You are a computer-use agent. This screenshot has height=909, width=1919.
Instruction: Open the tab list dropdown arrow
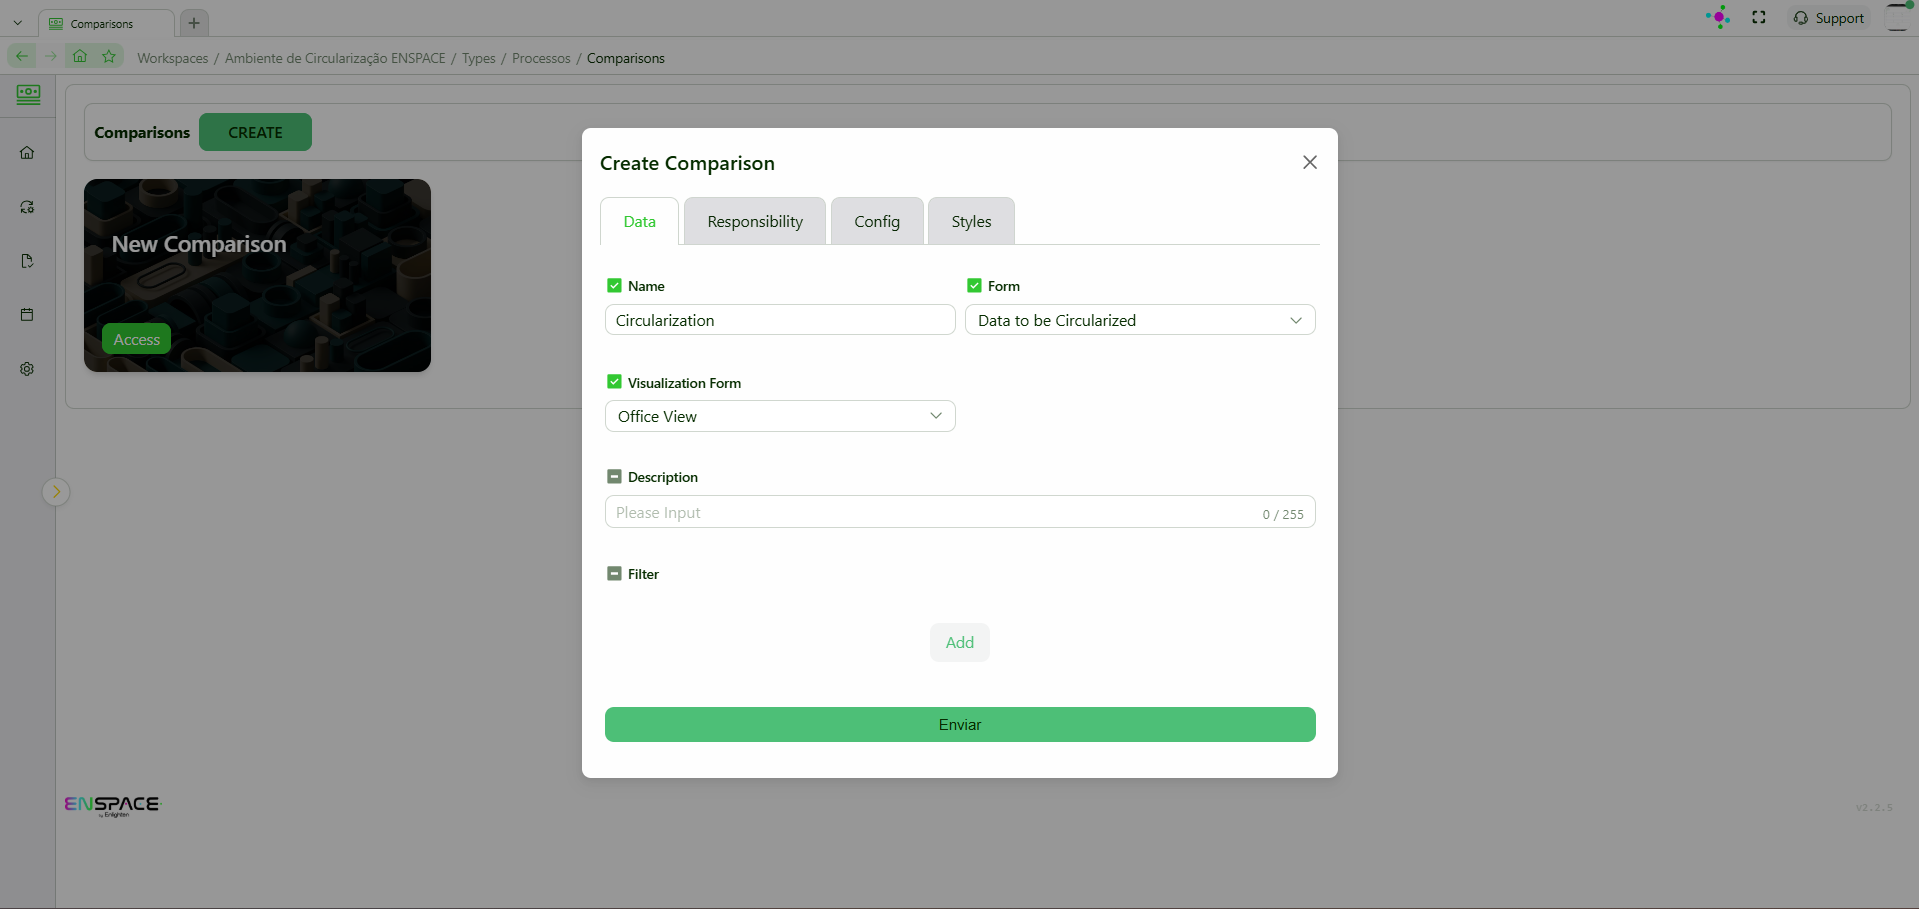(18, 23)
